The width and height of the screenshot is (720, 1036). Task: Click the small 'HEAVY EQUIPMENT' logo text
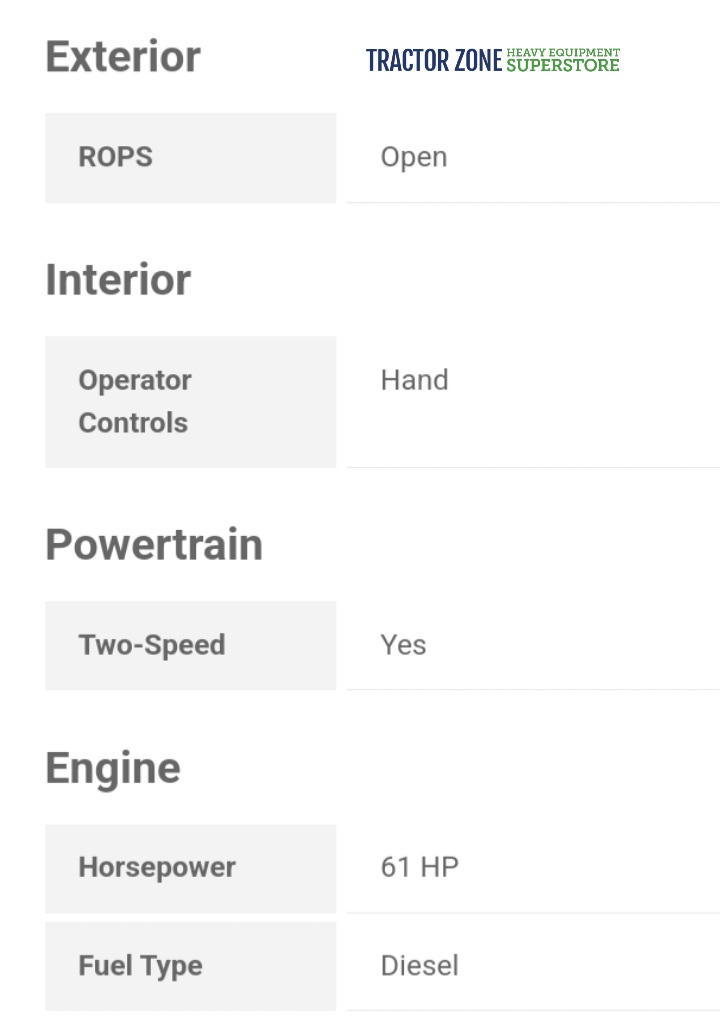click(x=563, y=52)
